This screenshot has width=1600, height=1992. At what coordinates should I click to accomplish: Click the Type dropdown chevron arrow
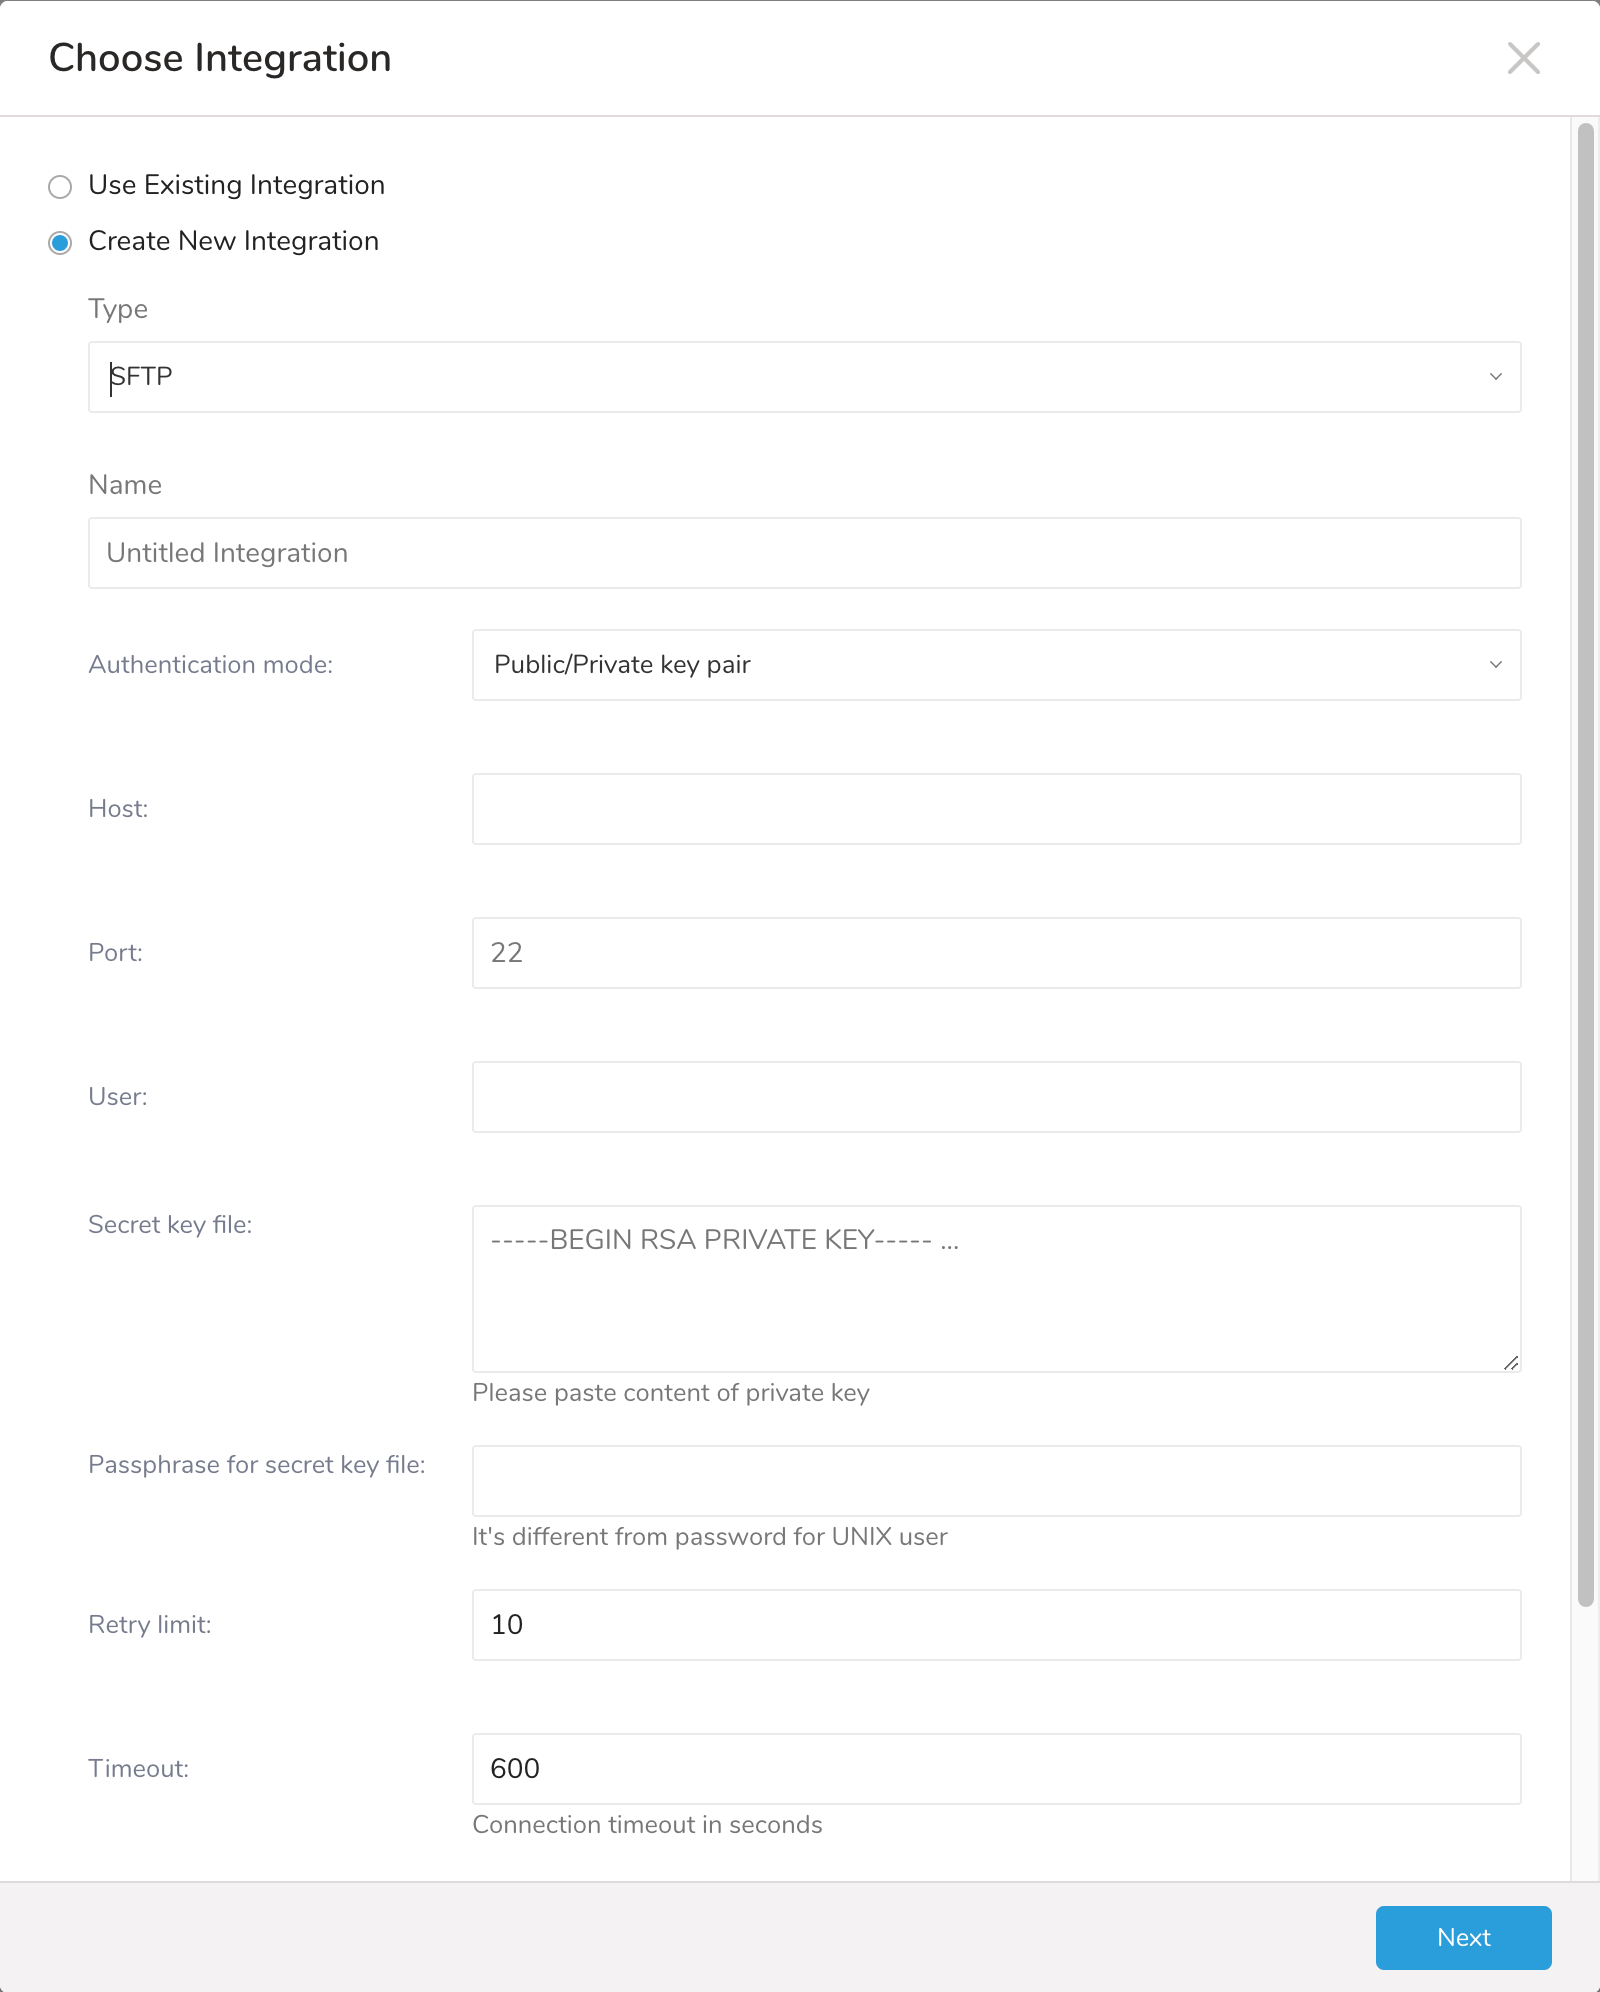click(1495, 377)
